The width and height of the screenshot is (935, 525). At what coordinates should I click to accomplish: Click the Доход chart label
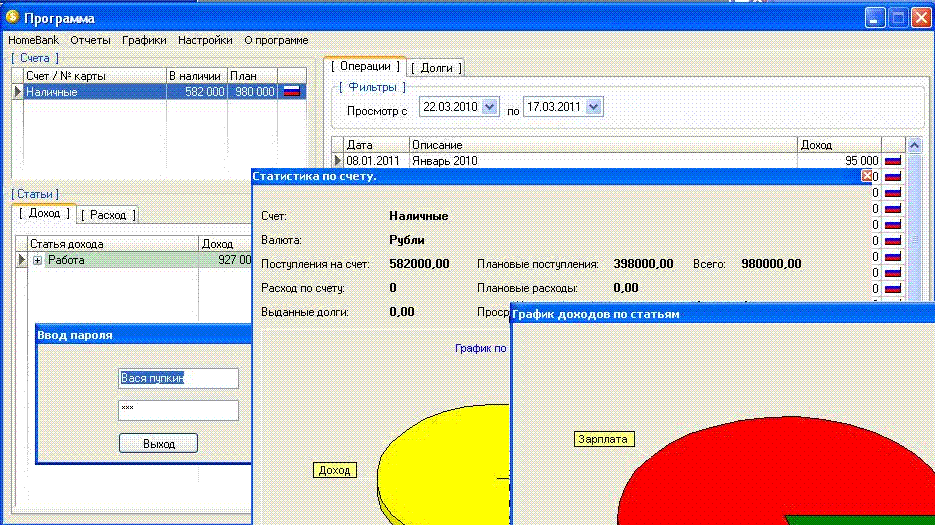tap(334, 470)
